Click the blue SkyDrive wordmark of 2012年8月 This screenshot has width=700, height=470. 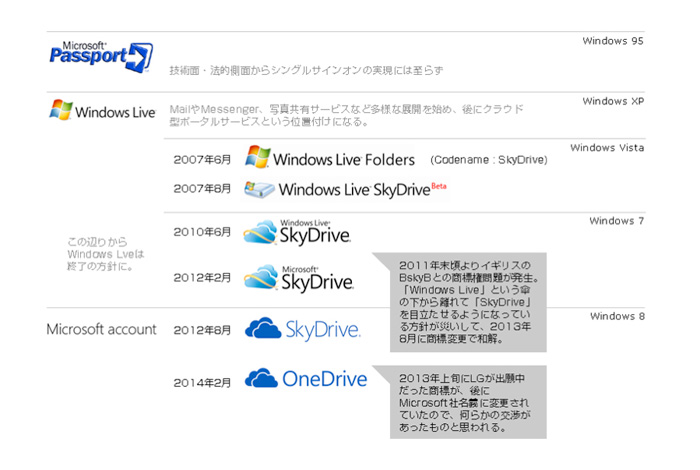coord(323,329)
